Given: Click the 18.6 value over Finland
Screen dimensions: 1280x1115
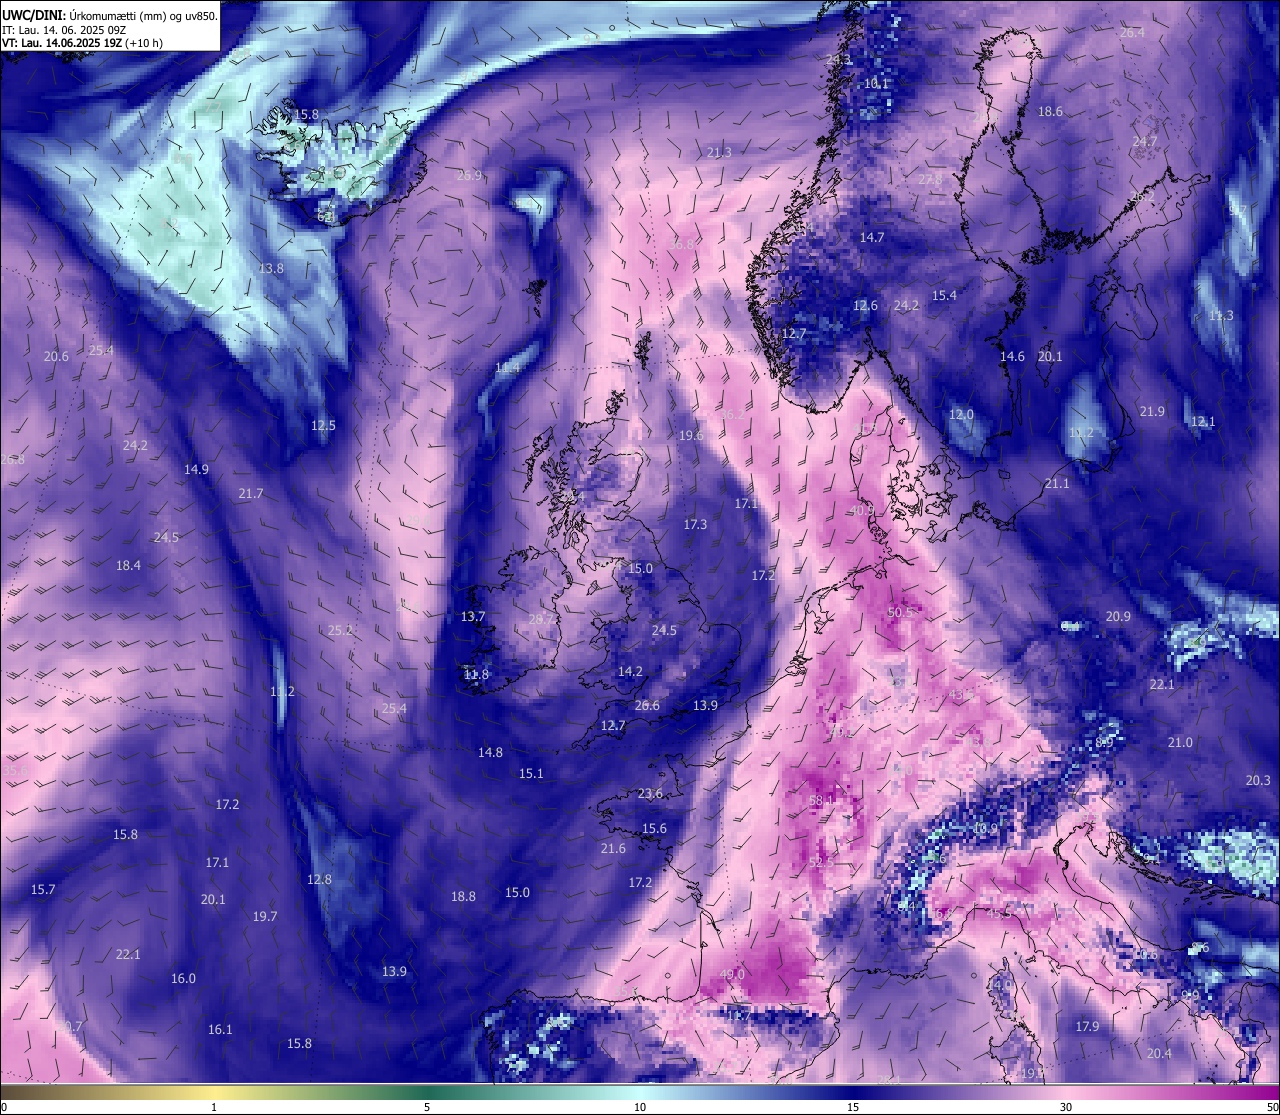Looking at the screenshot, I should pyautogui.click(x=1050, y=111).
